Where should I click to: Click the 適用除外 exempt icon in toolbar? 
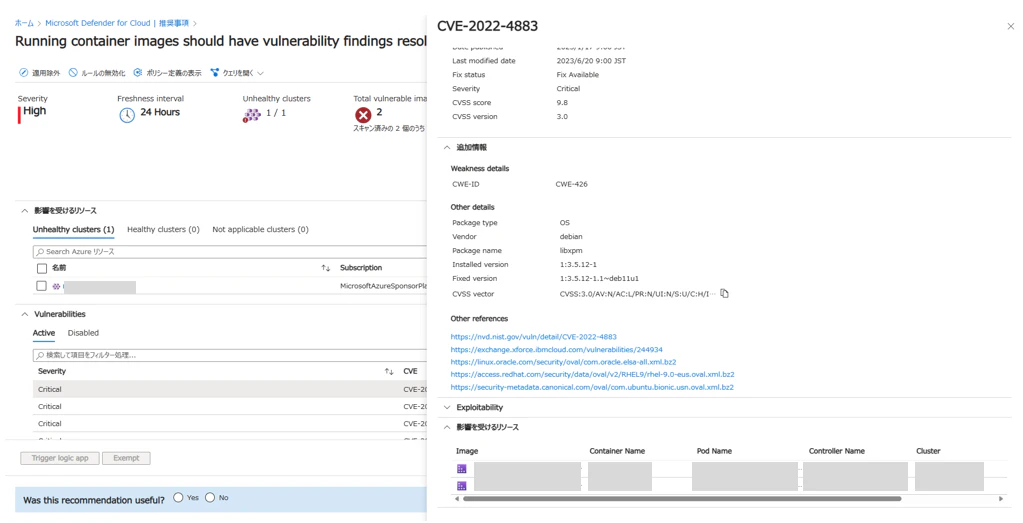23,73
